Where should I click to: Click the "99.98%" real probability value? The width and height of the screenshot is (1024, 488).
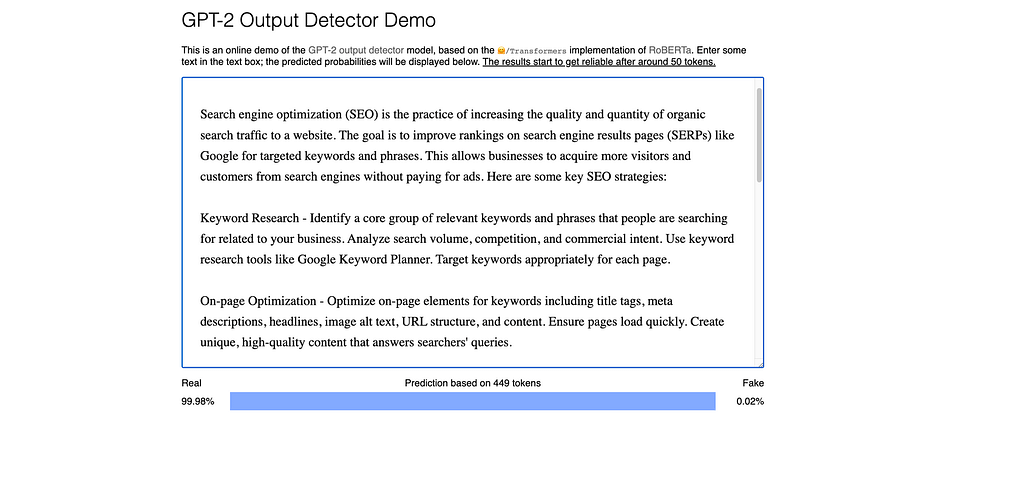pos(197,401)
